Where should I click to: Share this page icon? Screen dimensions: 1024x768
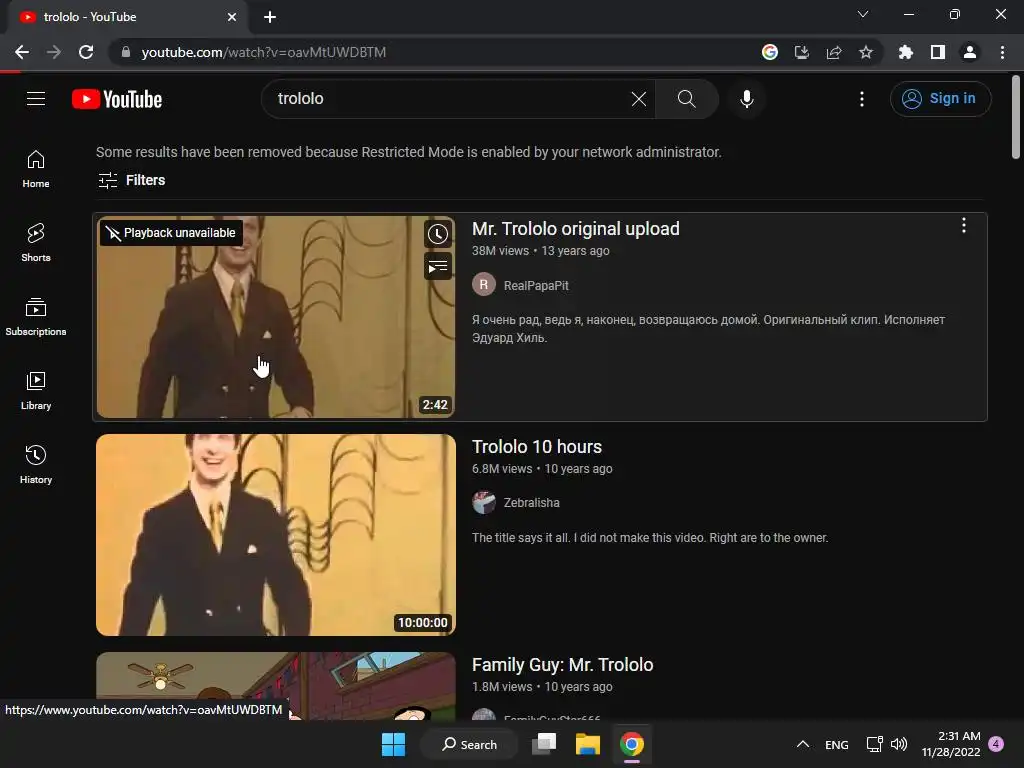tap(834, 52)
